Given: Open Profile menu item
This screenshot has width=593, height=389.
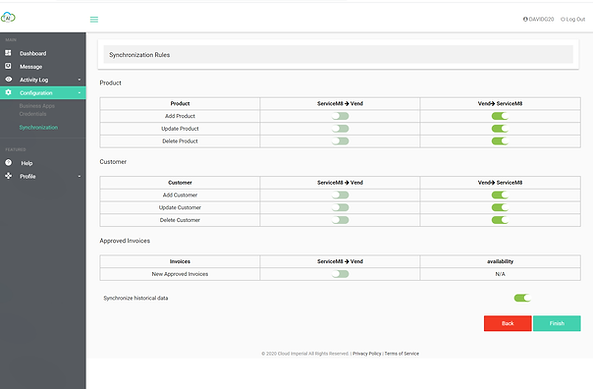Looking at the screenshot, I should (28, 176).
